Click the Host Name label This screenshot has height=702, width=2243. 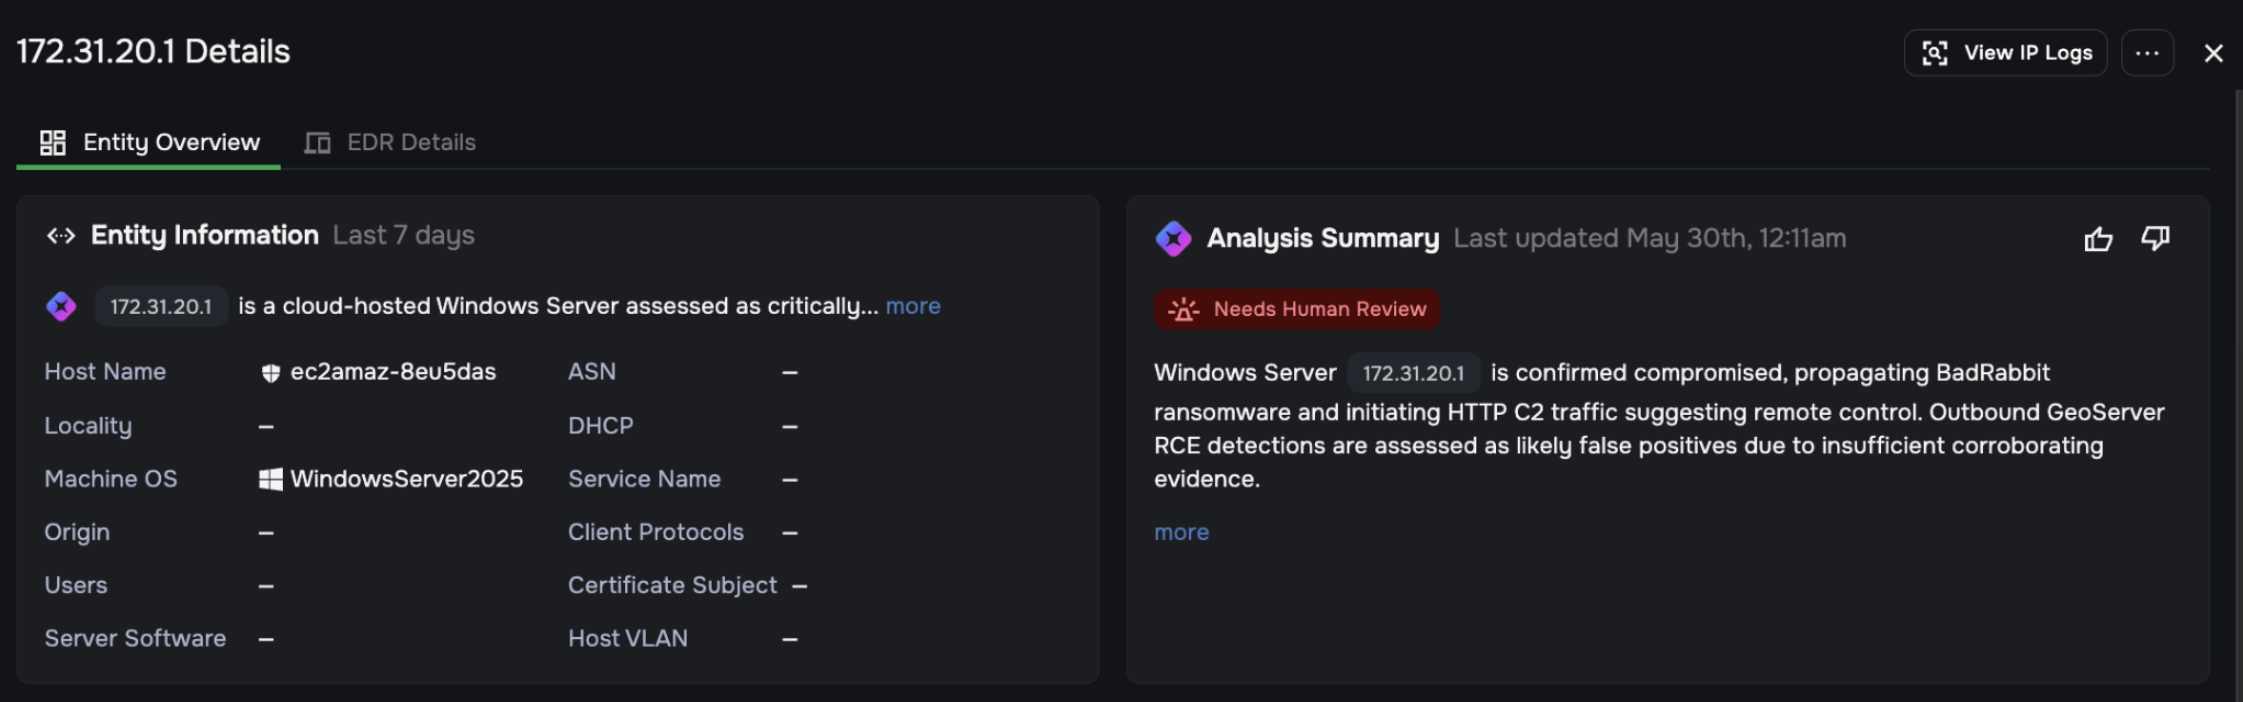point(105,372)
